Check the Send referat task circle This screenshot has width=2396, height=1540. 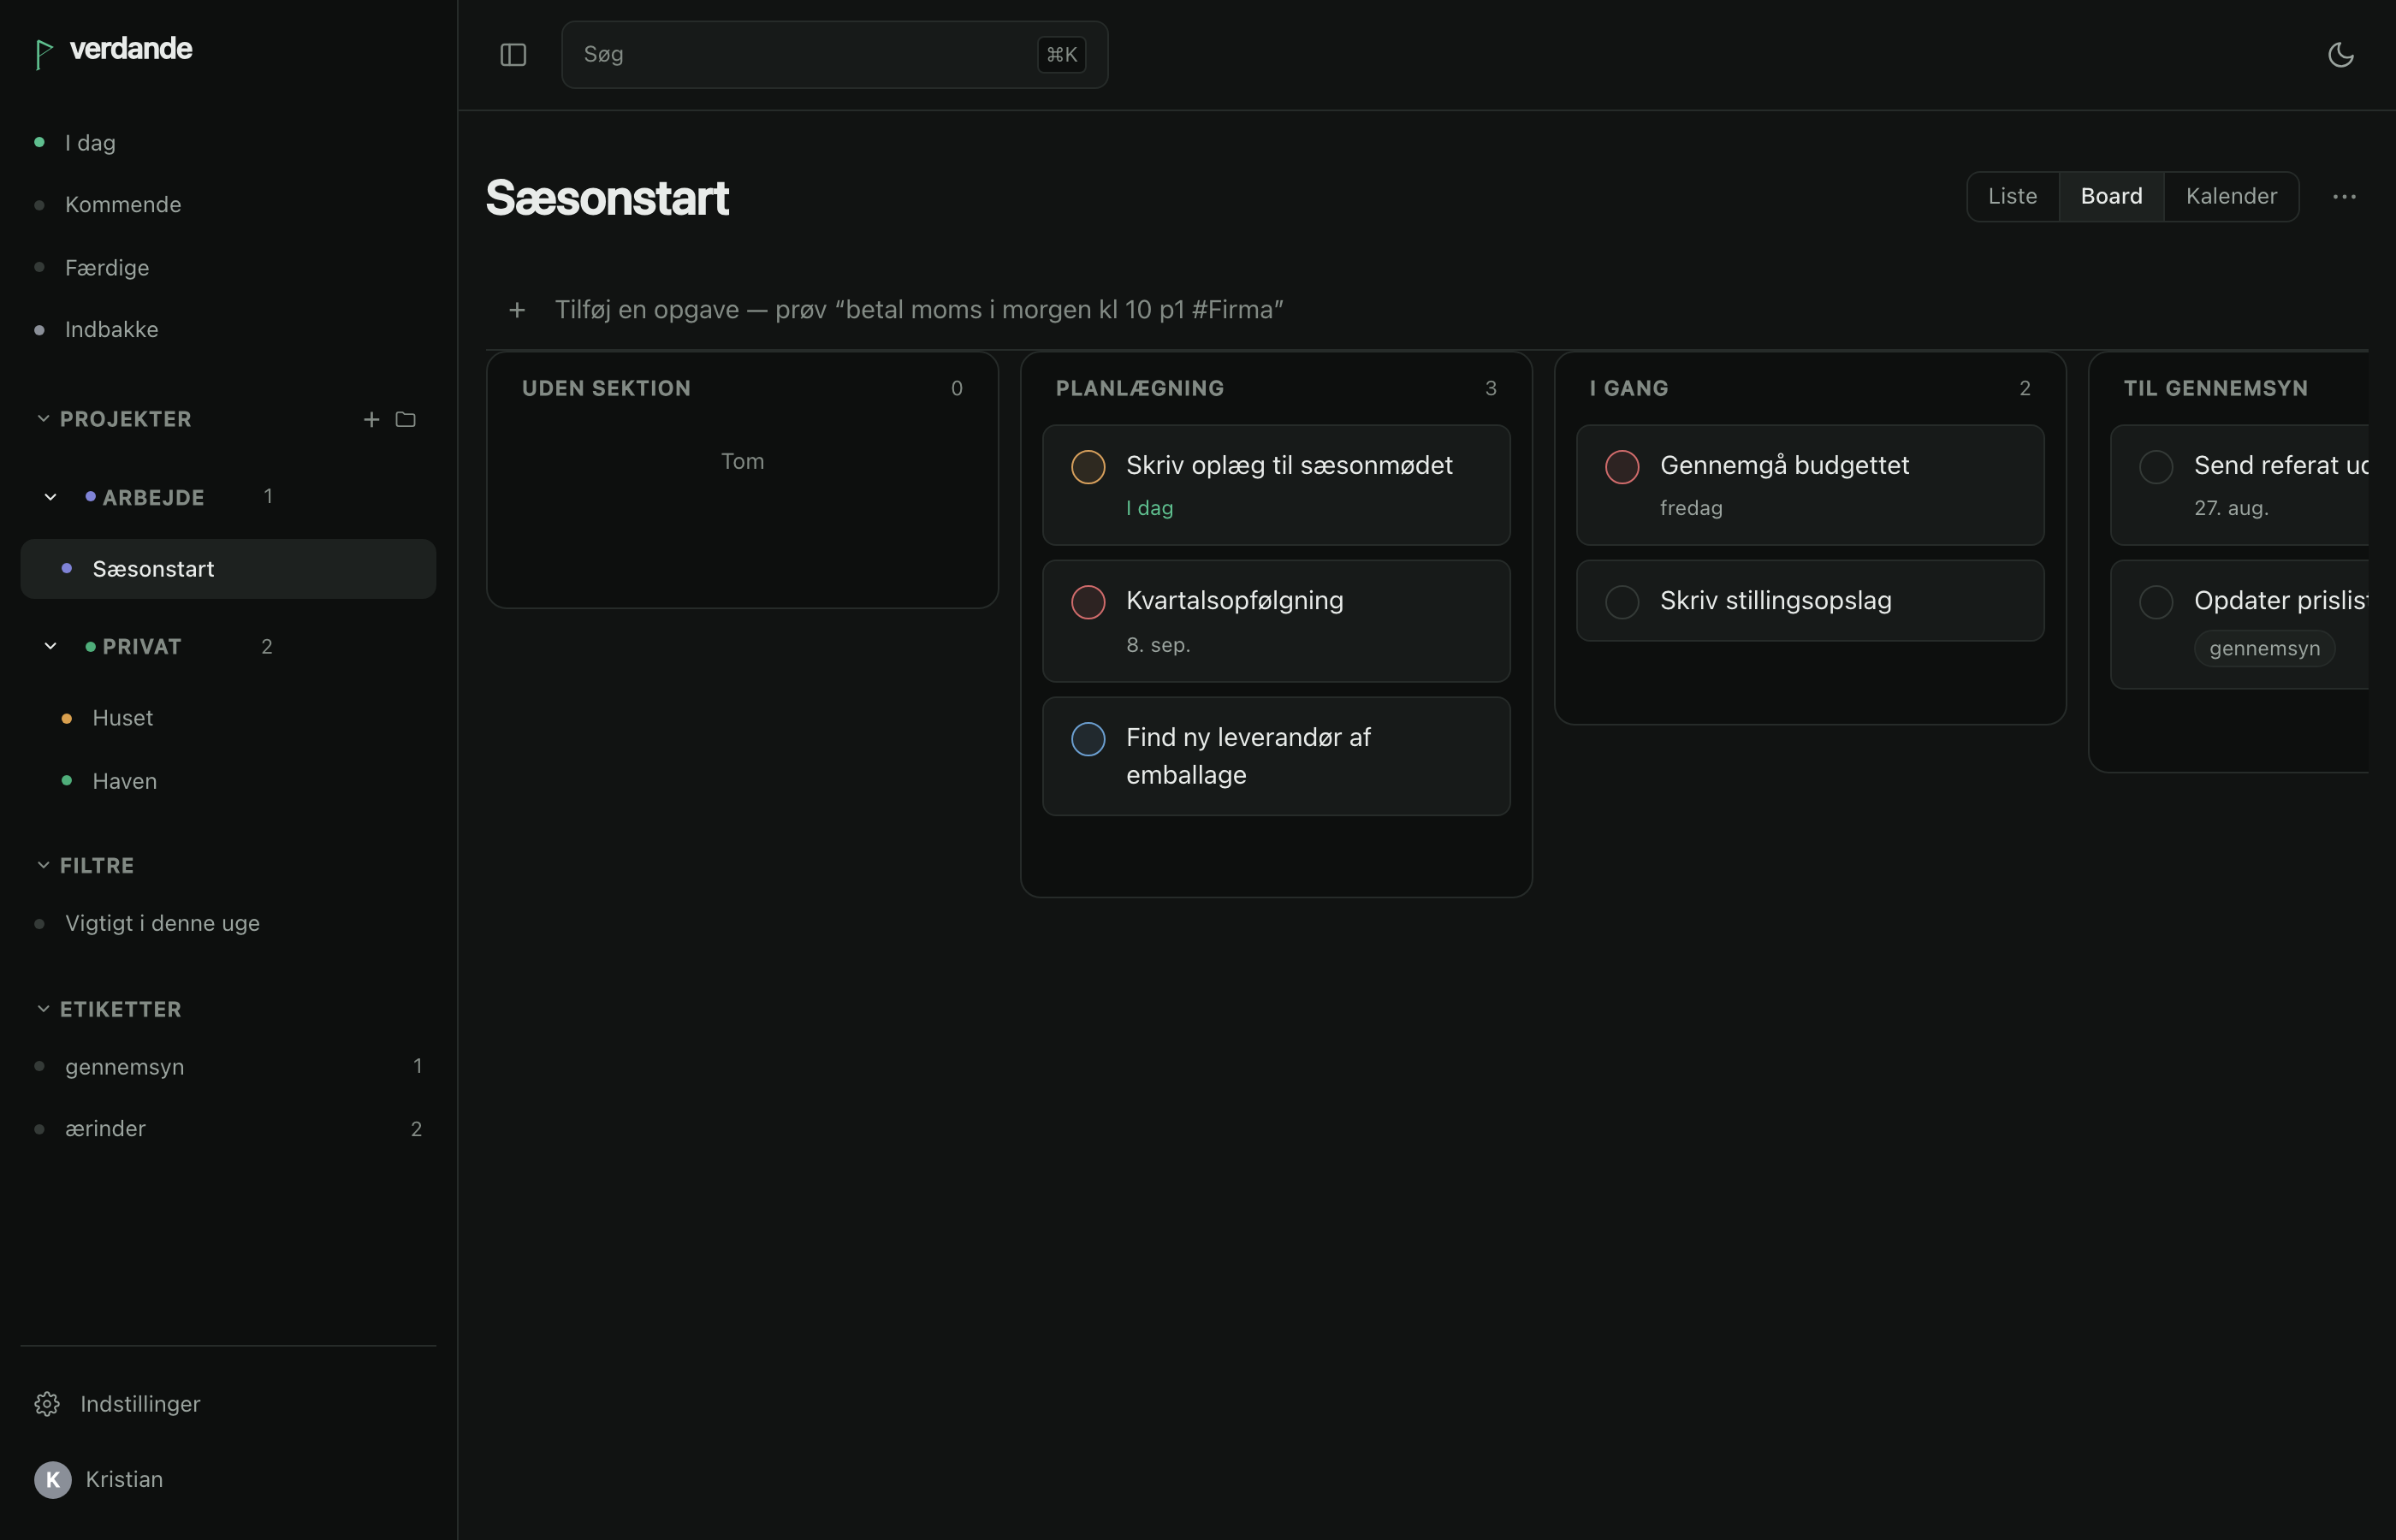pos(2156,467)
